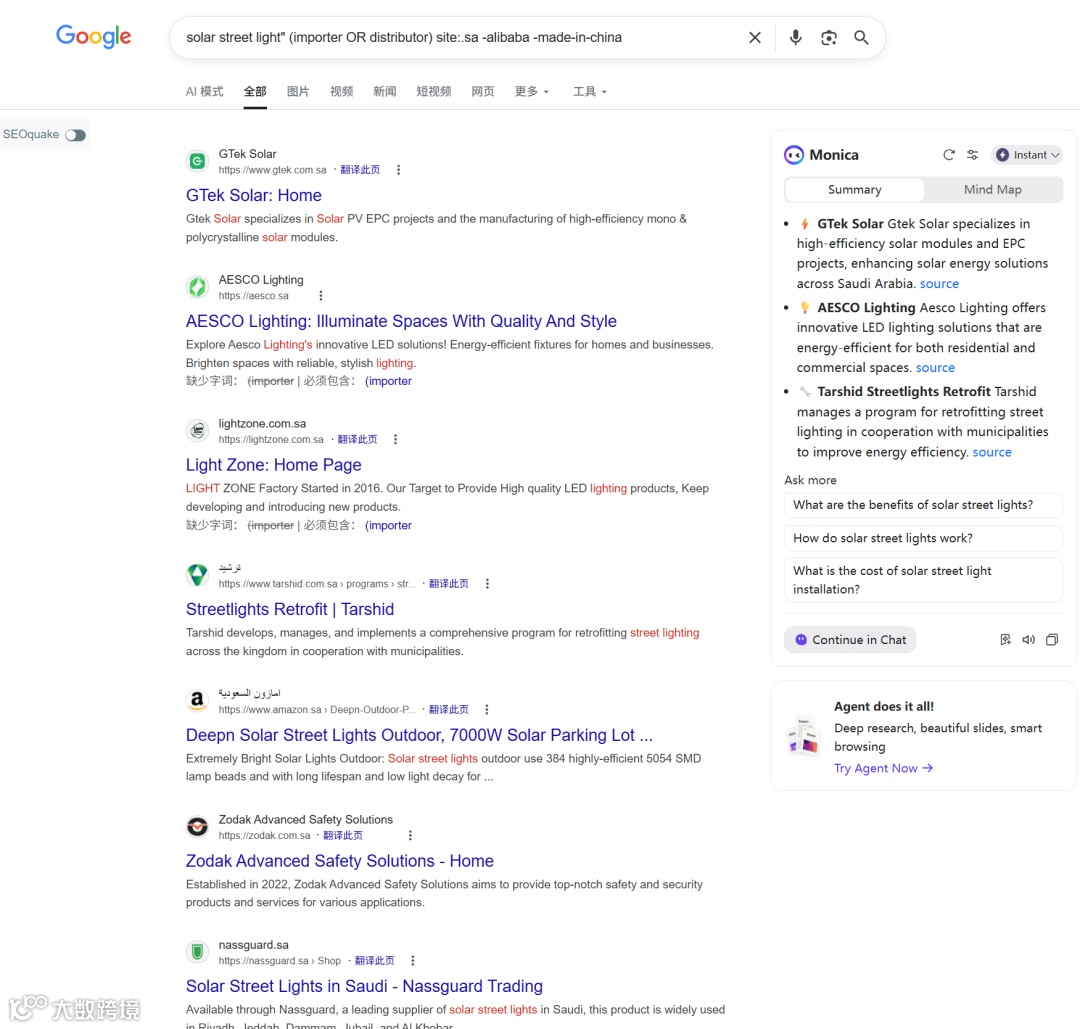Switch to 新闻 news tab
The width and height of the screenshot is (1080, 1029).
tap(385, 92)
